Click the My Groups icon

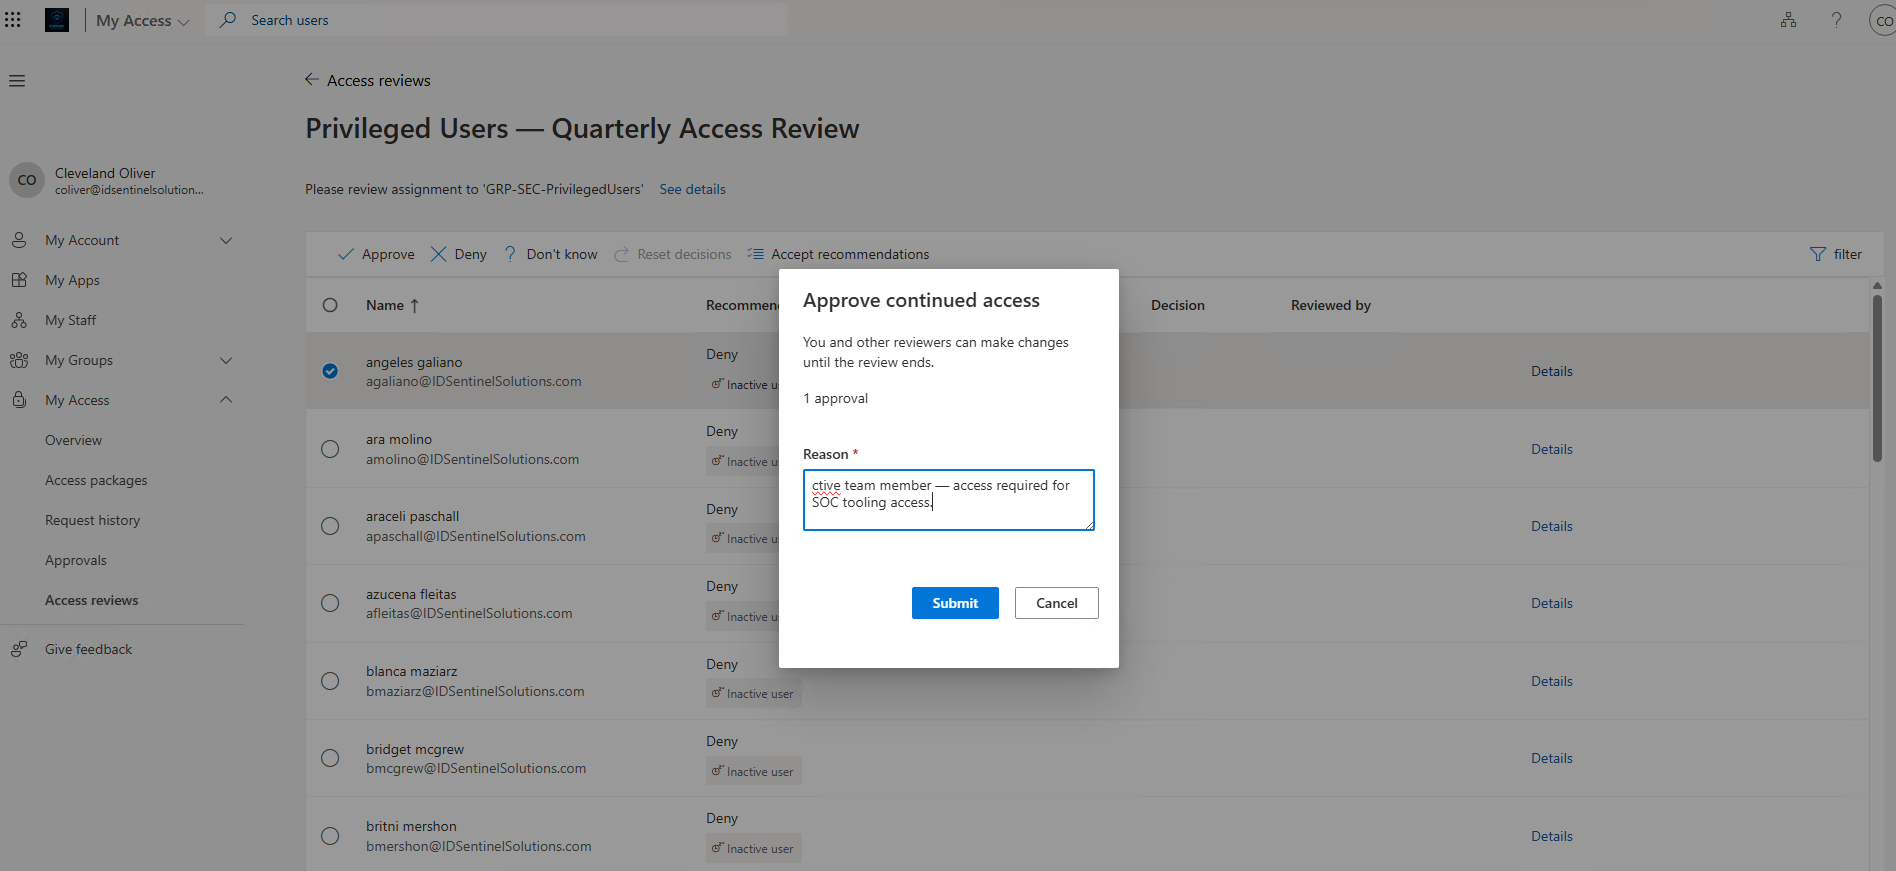19,360
